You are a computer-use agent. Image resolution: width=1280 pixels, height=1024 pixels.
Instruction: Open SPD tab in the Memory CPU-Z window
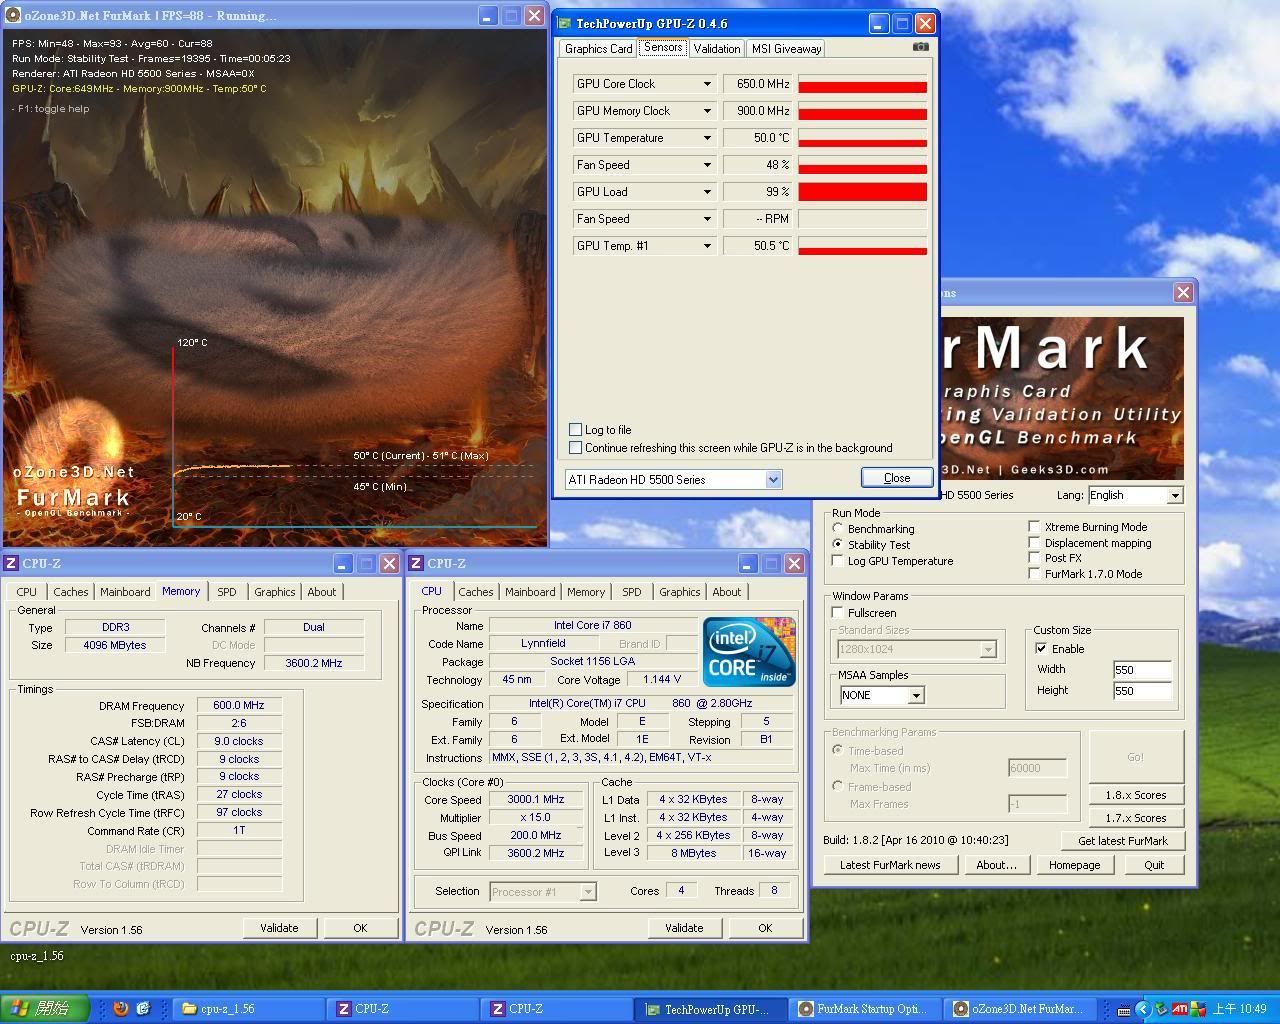click(227, 592)
